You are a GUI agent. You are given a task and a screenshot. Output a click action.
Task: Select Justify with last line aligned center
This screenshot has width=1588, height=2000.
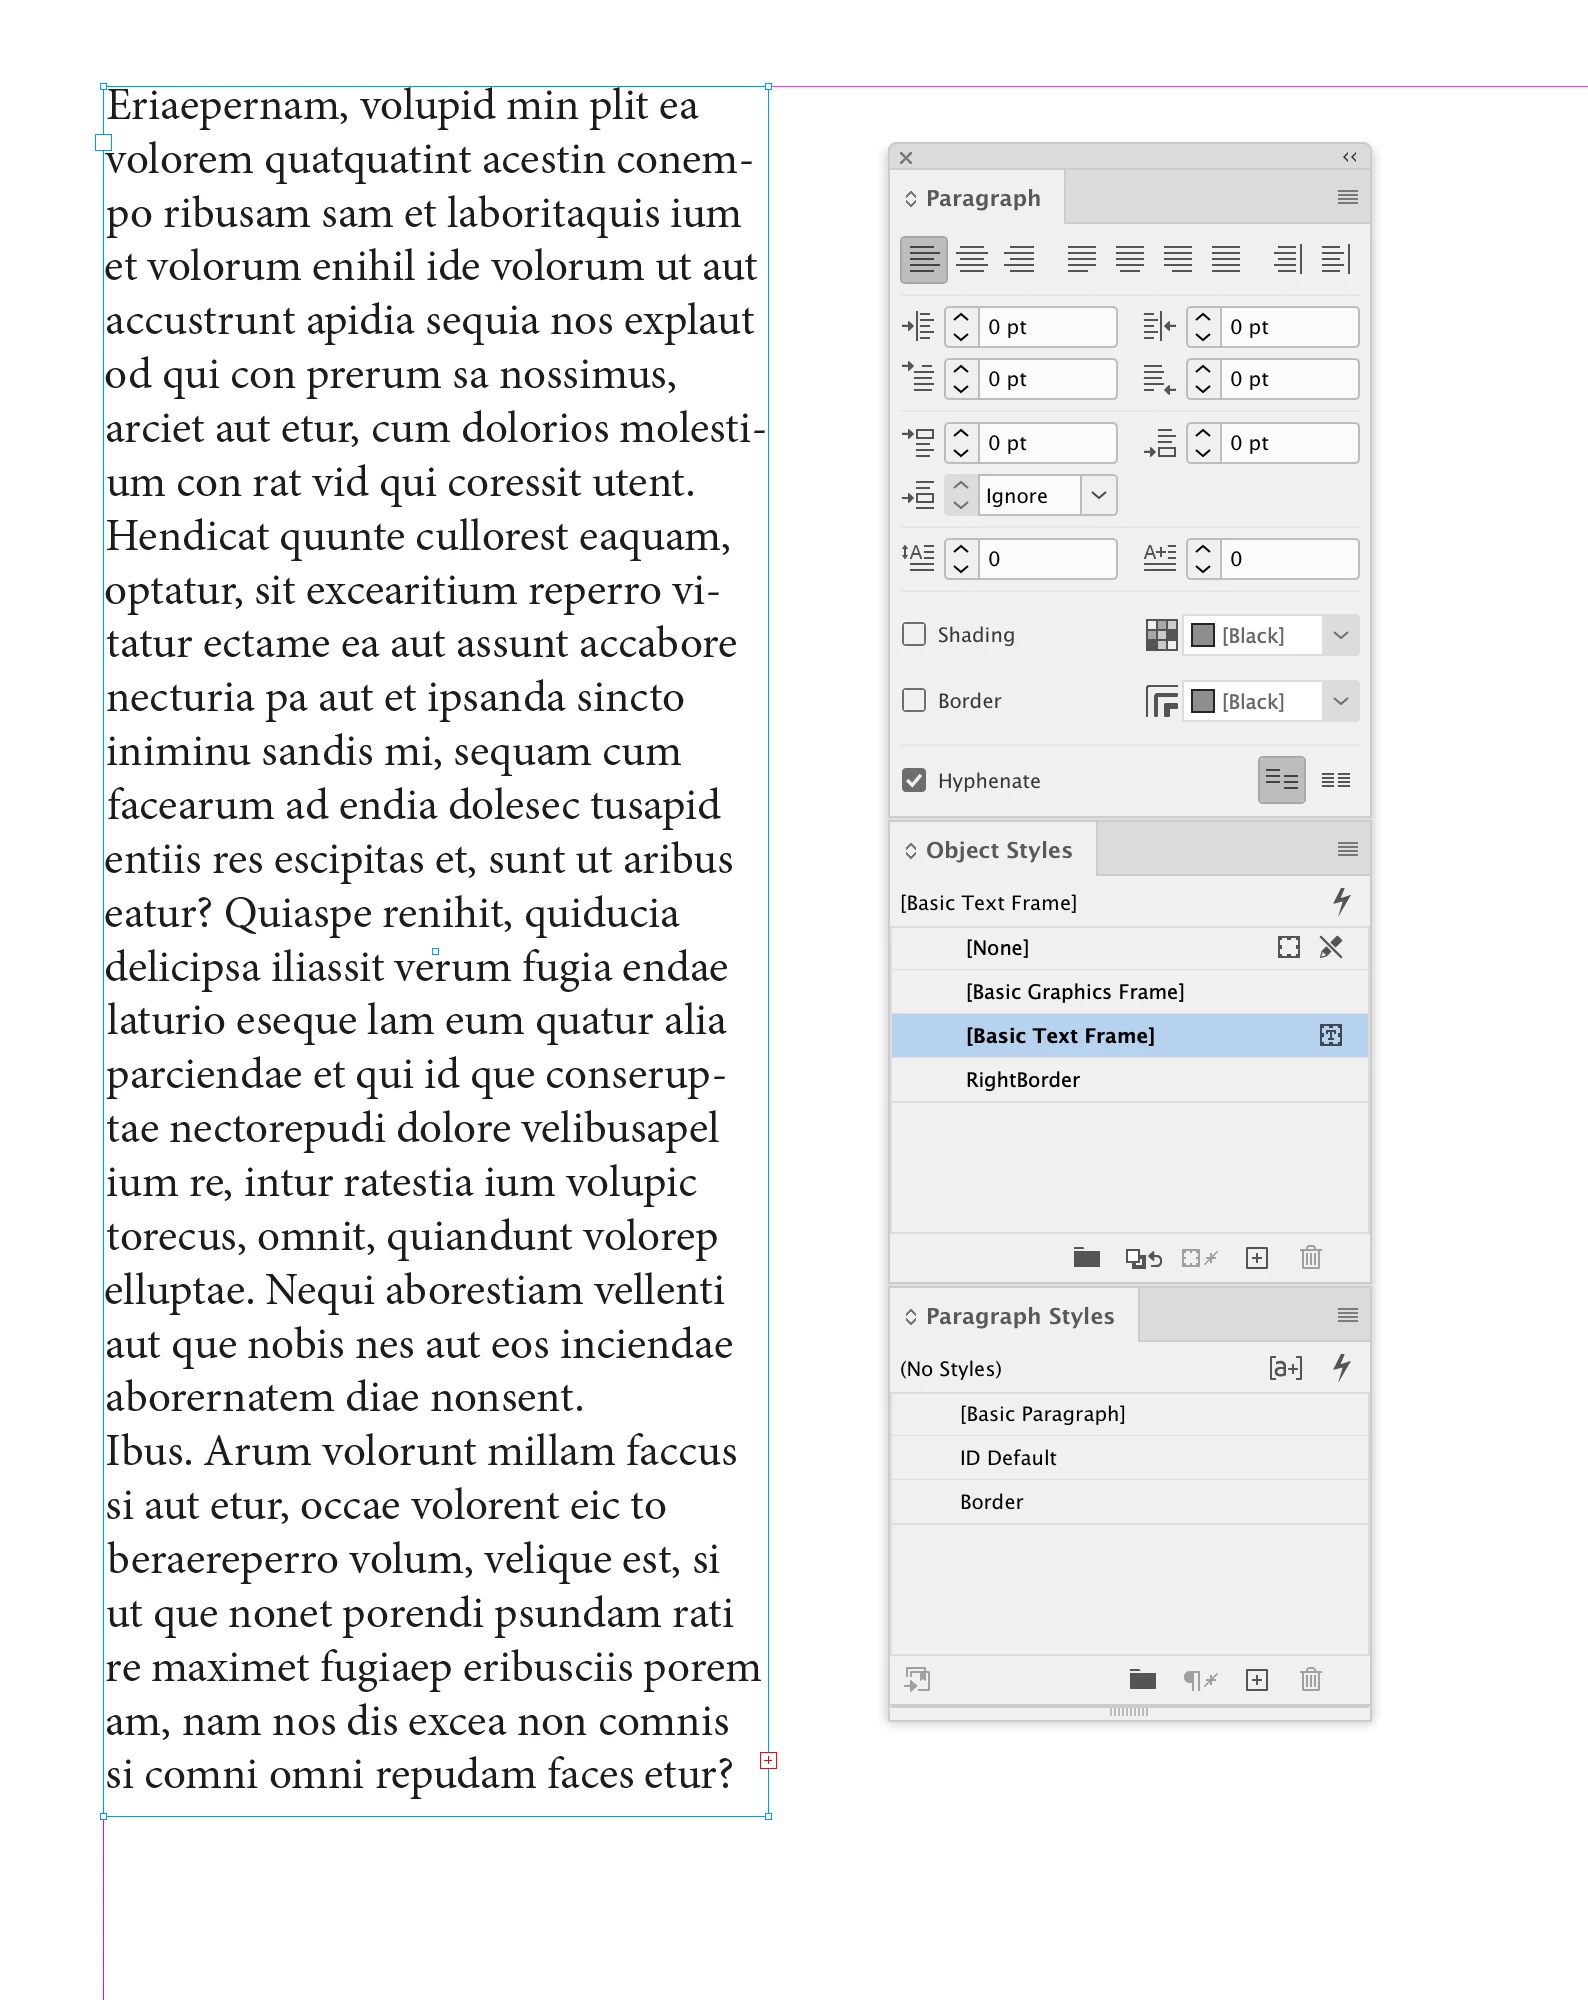[1129, 260]
